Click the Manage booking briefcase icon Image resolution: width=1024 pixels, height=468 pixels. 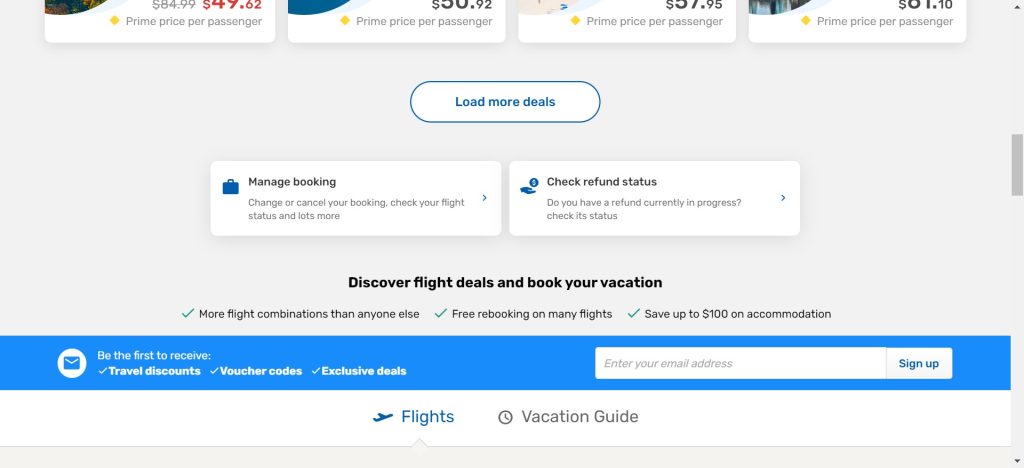230,187
